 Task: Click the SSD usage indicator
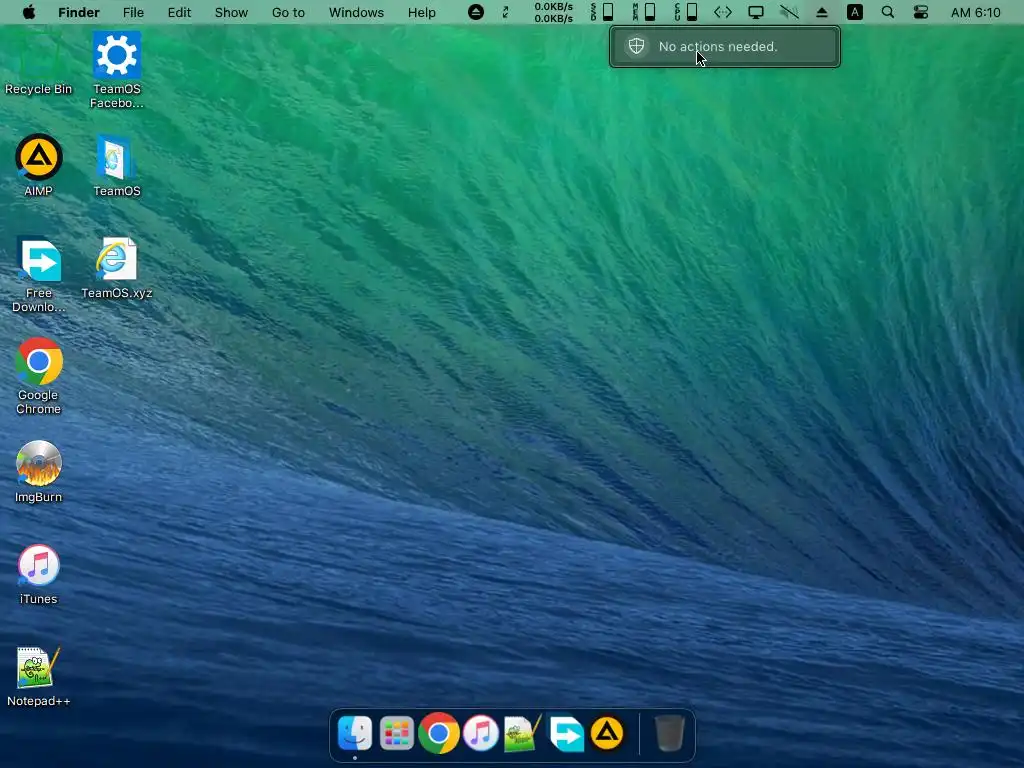click(x=601, y=12)
